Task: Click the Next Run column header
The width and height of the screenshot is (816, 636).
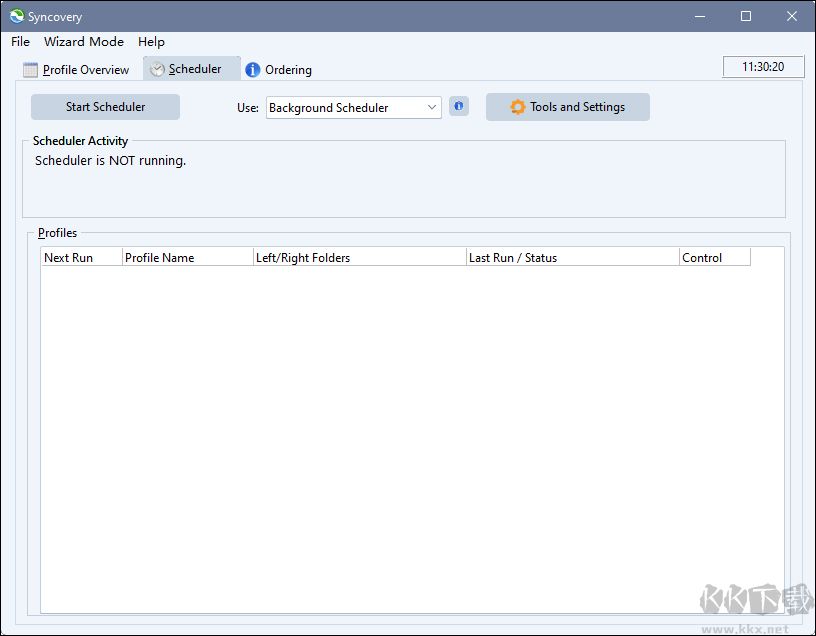Action: [81, 258]
